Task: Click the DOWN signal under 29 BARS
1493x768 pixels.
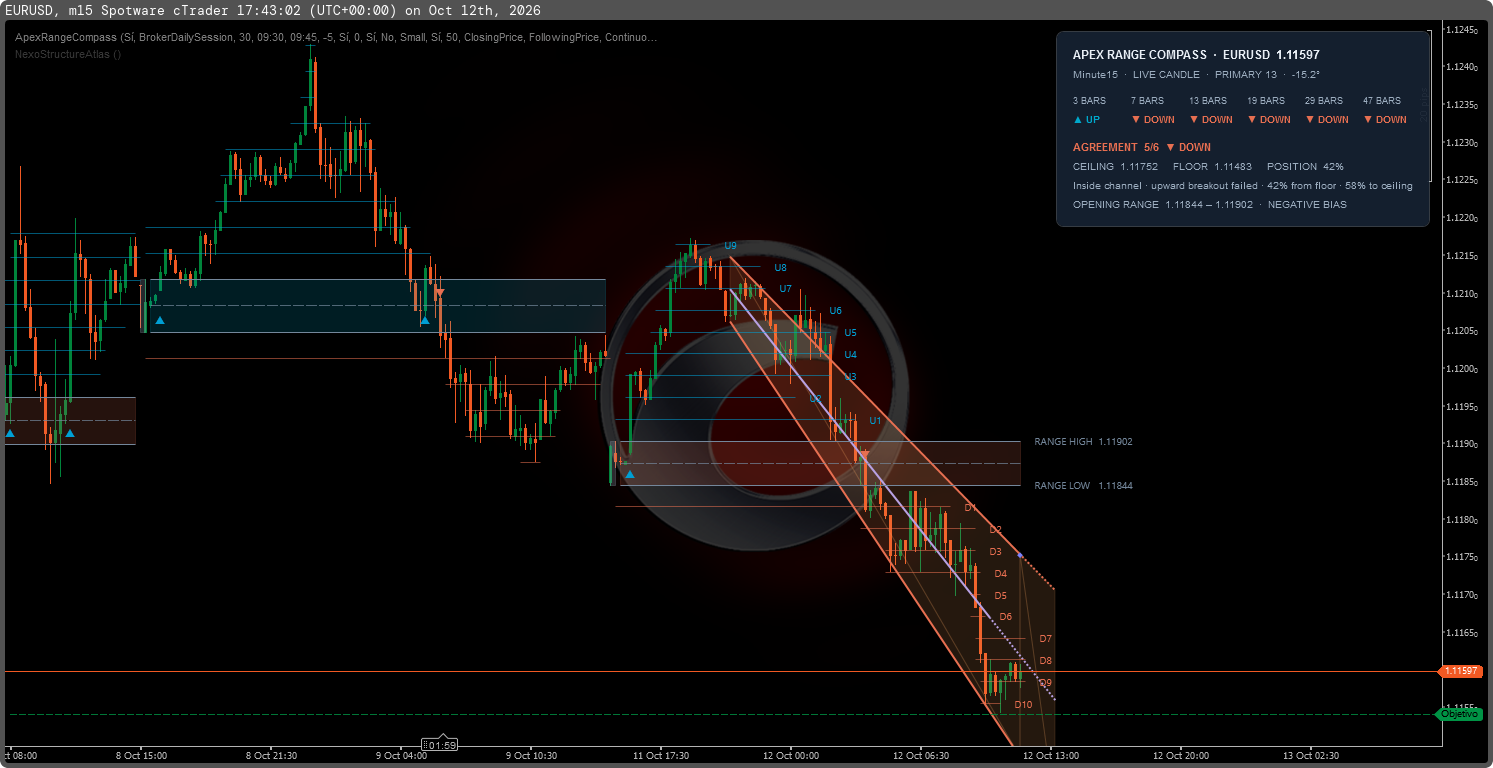Action: (x=1327, y=120)
